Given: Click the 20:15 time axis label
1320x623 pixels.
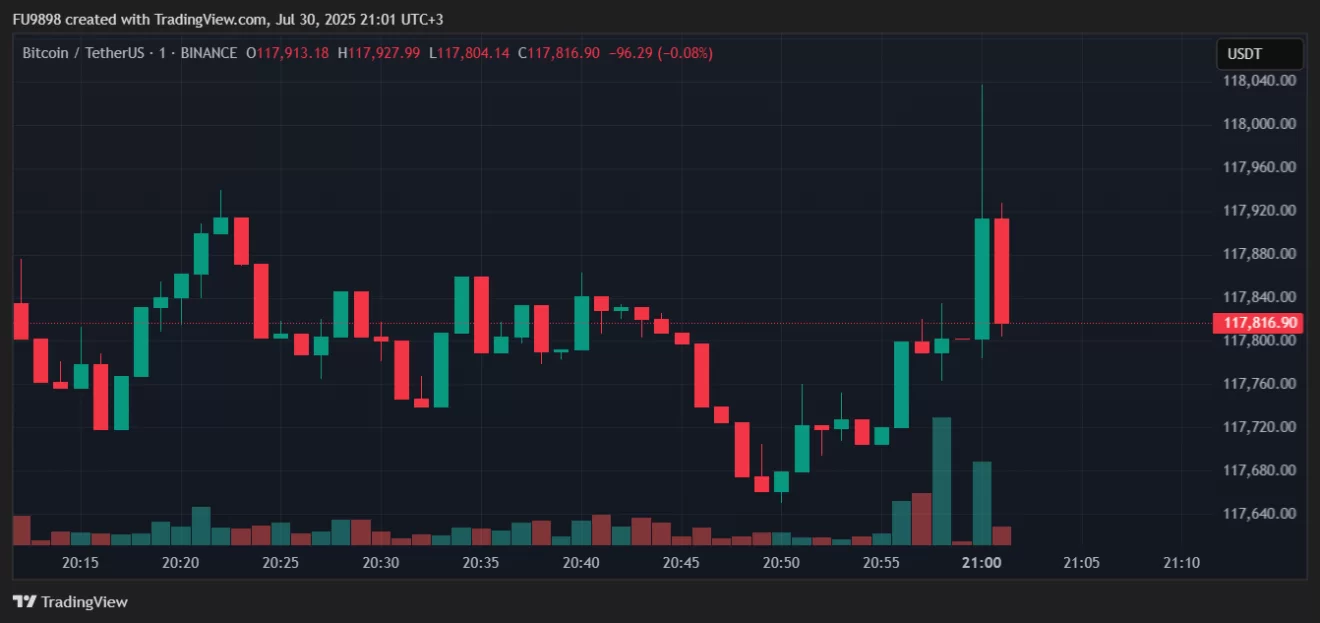Looking at the screenshot, I should point(80,563).
